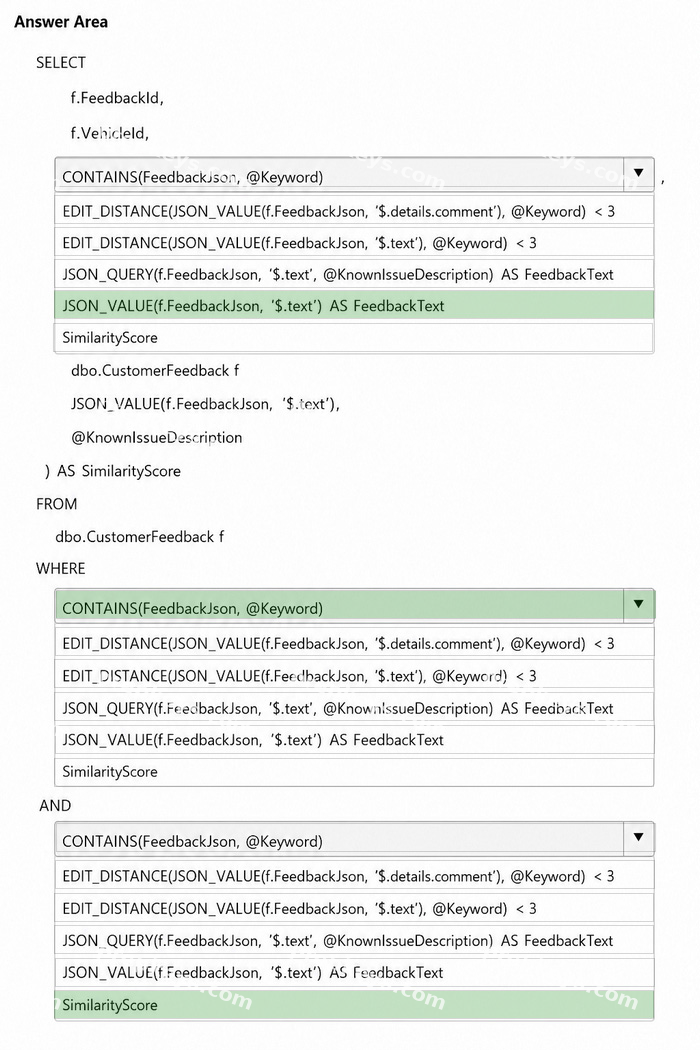
Task: Select highlighted JSON_VALUE AS FeedbackText in SELECT list
Action: pyautogui.click(x=354, y=305)
